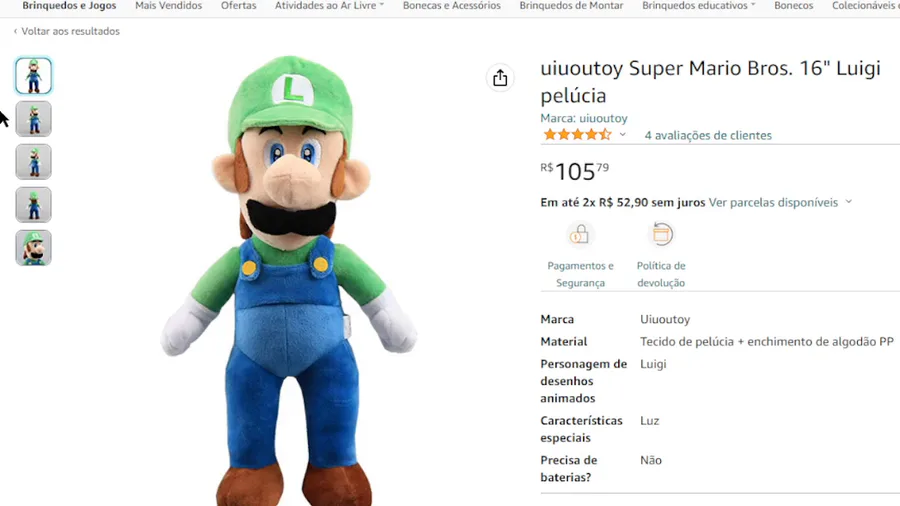Screen dimensions: 900x506
Task: Expand Ver parcelas disponíveis
Action: (780, 203)
